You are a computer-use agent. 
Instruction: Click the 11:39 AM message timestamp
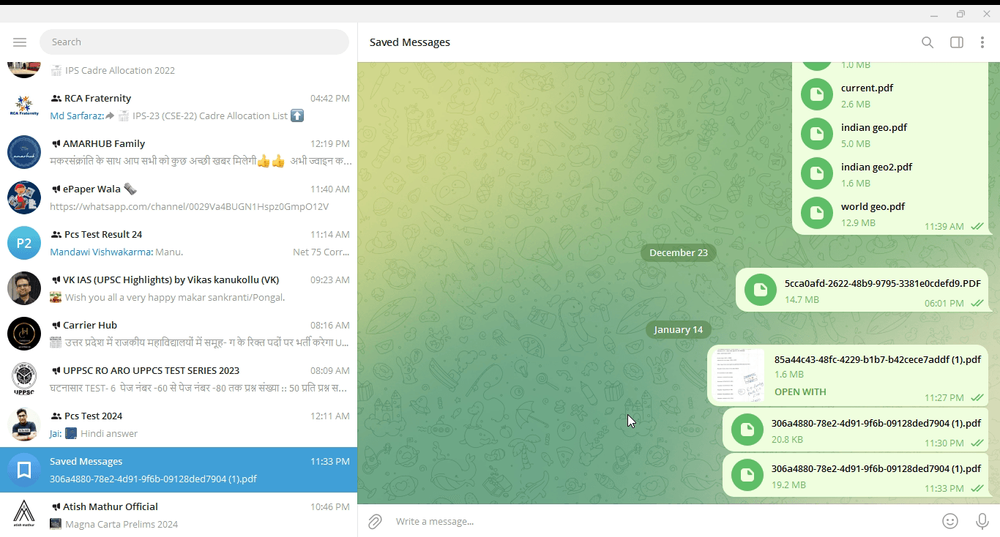pos(945,226)
